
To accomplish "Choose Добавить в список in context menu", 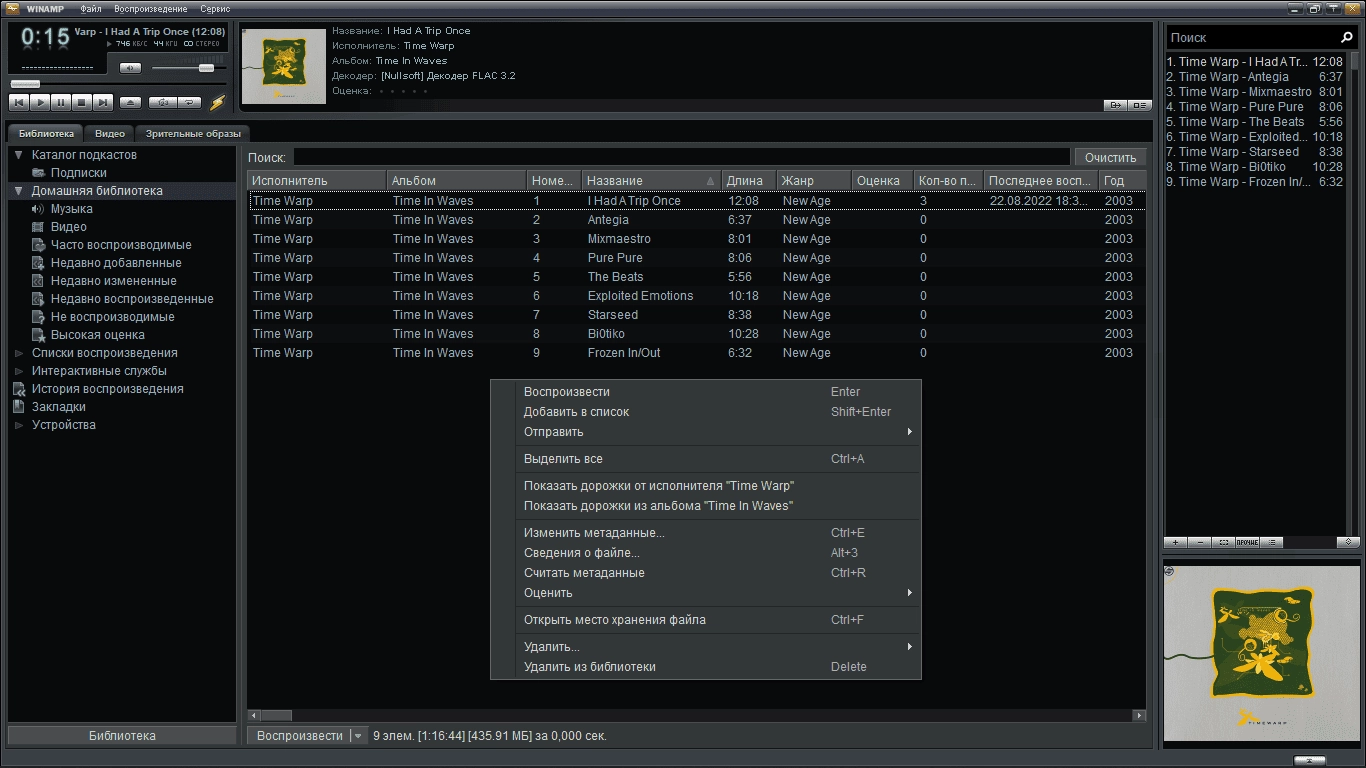I will coord(706,412).
